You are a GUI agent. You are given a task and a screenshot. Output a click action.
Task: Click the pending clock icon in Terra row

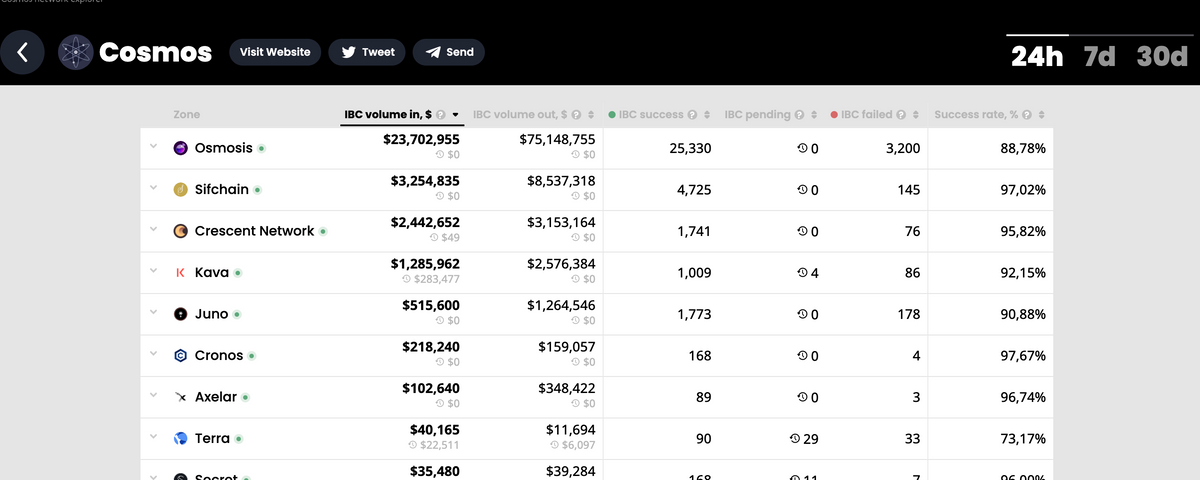(795, 439)
